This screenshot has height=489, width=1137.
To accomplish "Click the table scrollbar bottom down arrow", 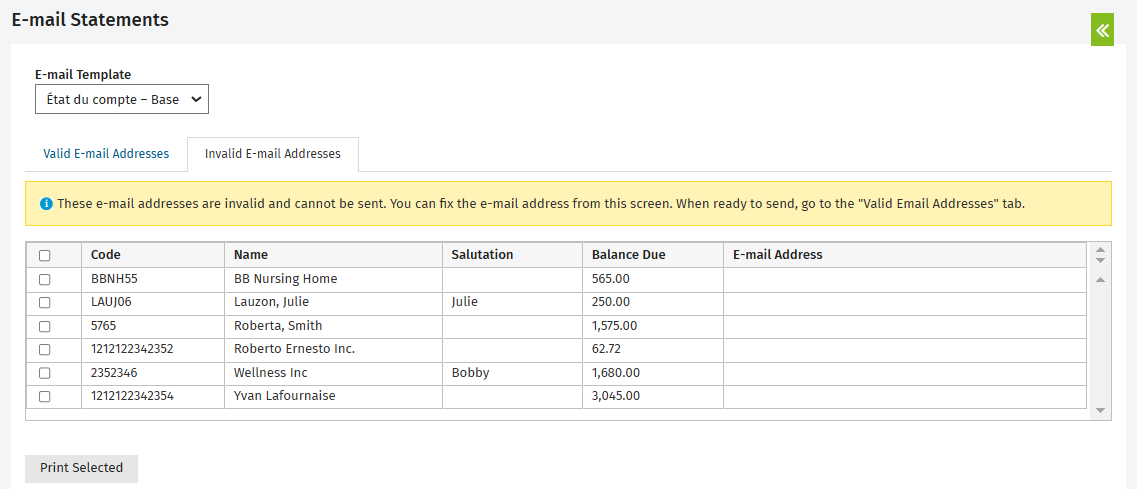I will pyautogui.click(x=1100, y=411).
